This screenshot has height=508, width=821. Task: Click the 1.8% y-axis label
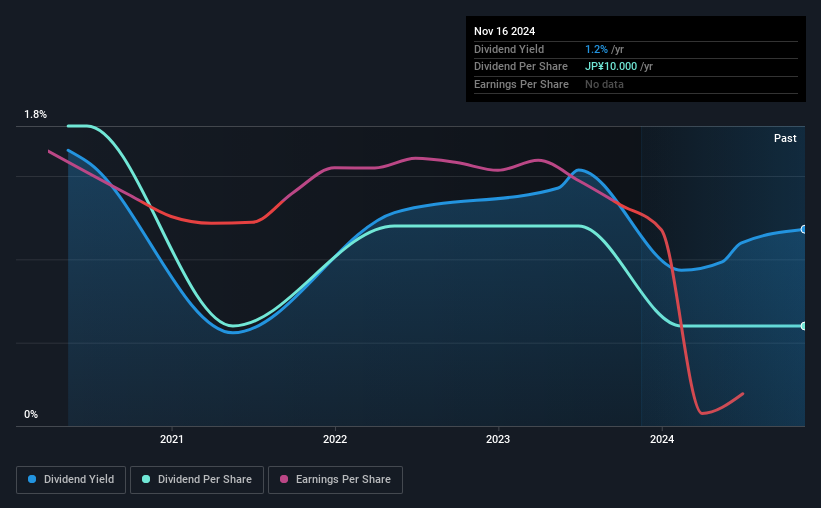(x=36, y=114)
